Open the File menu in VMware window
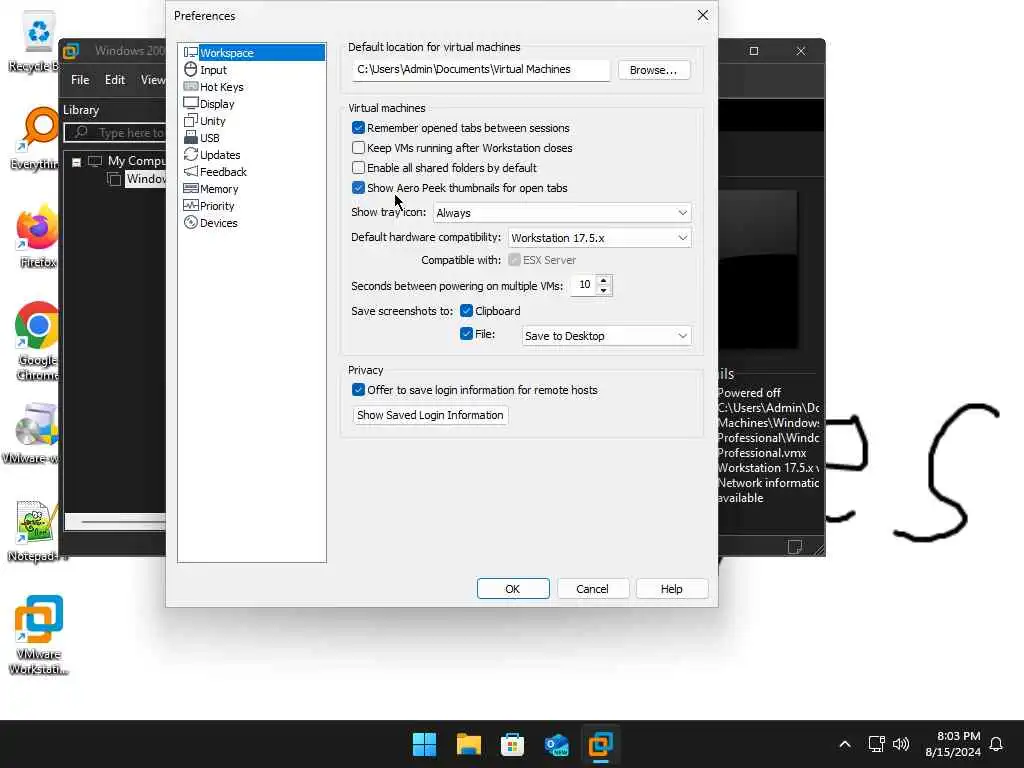The width and height of the screenshot is (1024, 768). [80, 80]
